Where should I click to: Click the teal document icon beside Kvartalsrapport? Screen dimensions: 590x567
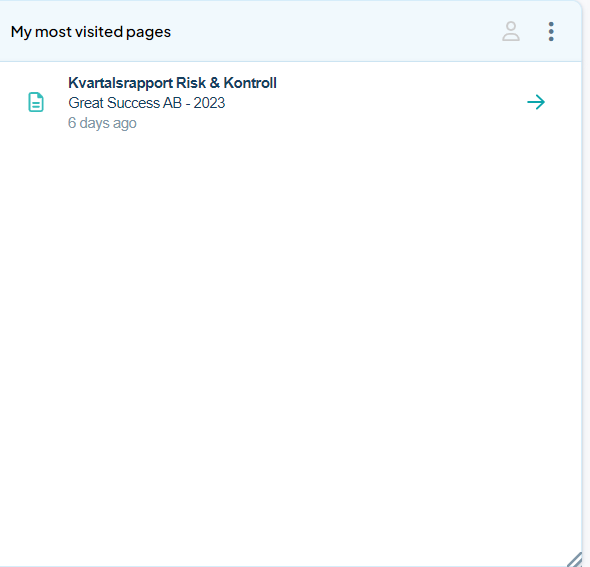click(x=36, y=102)
